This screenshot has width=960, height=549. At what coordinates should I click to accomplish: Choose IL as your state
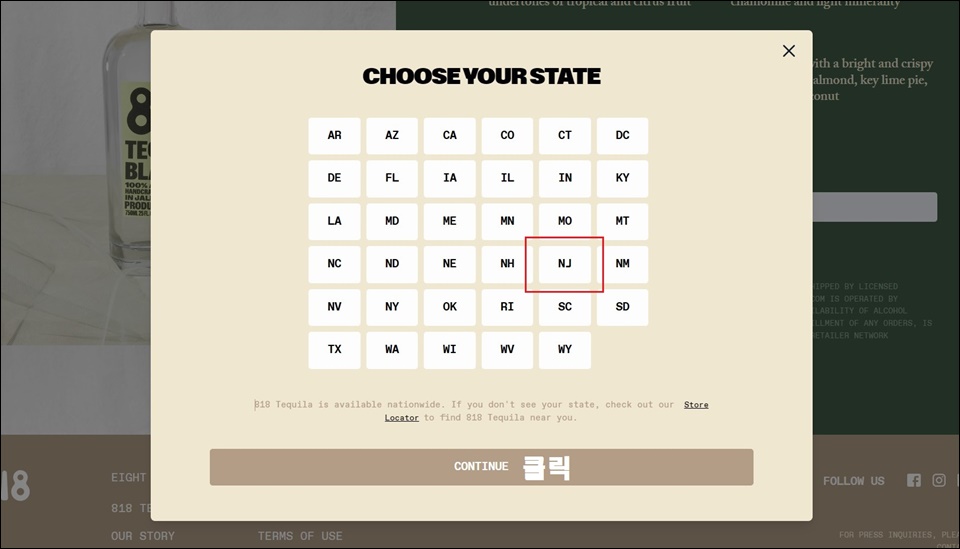click(x=507, y=179)
